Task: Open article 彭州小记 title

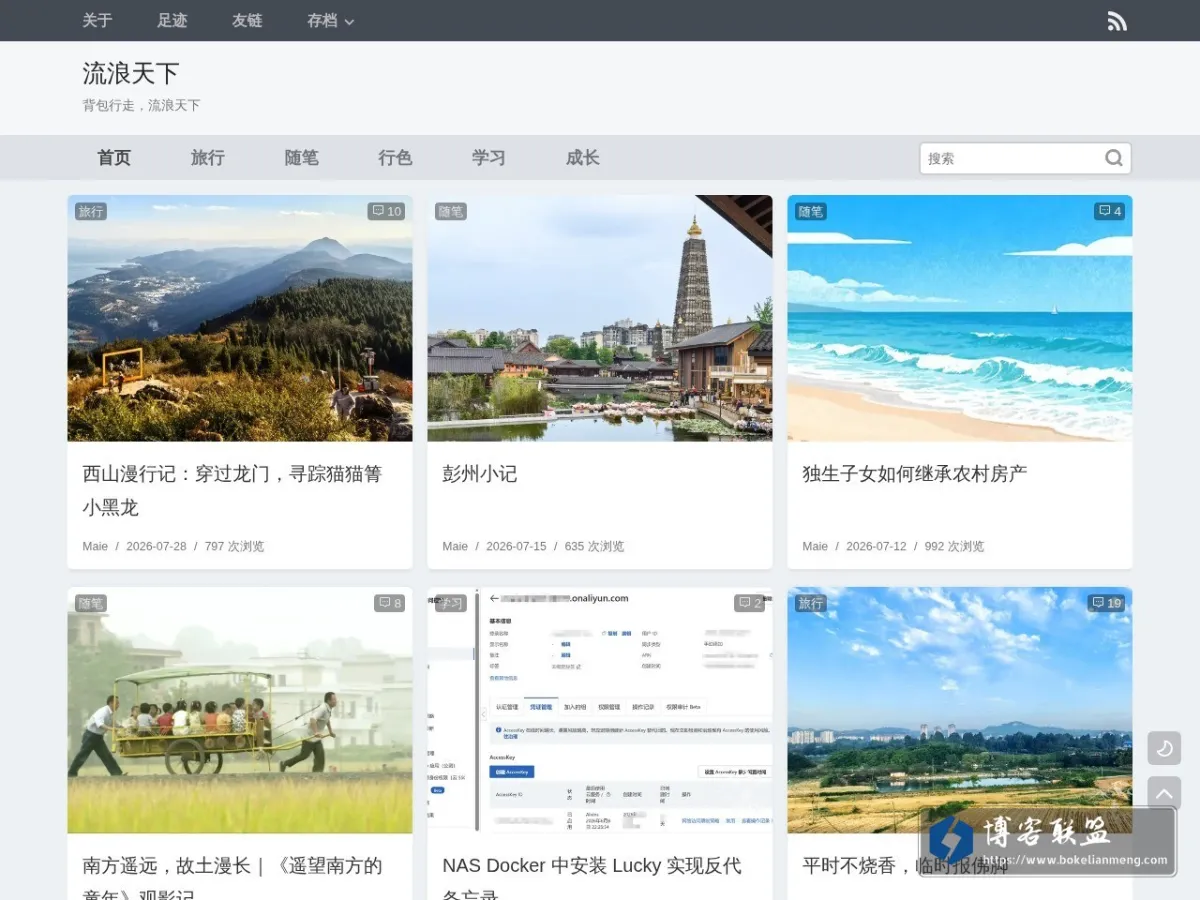Action: click(x=480, y=473)
